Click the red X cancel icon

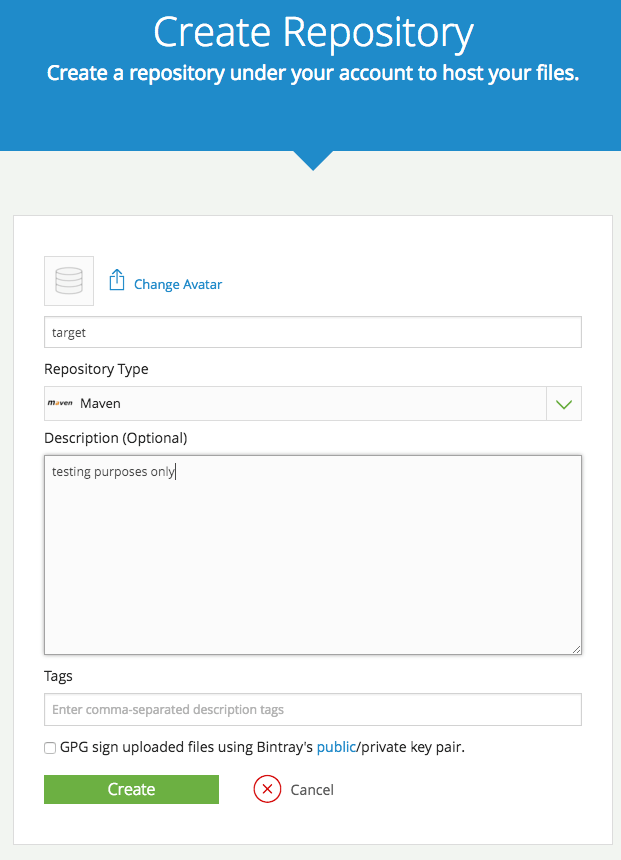(267, 789)
